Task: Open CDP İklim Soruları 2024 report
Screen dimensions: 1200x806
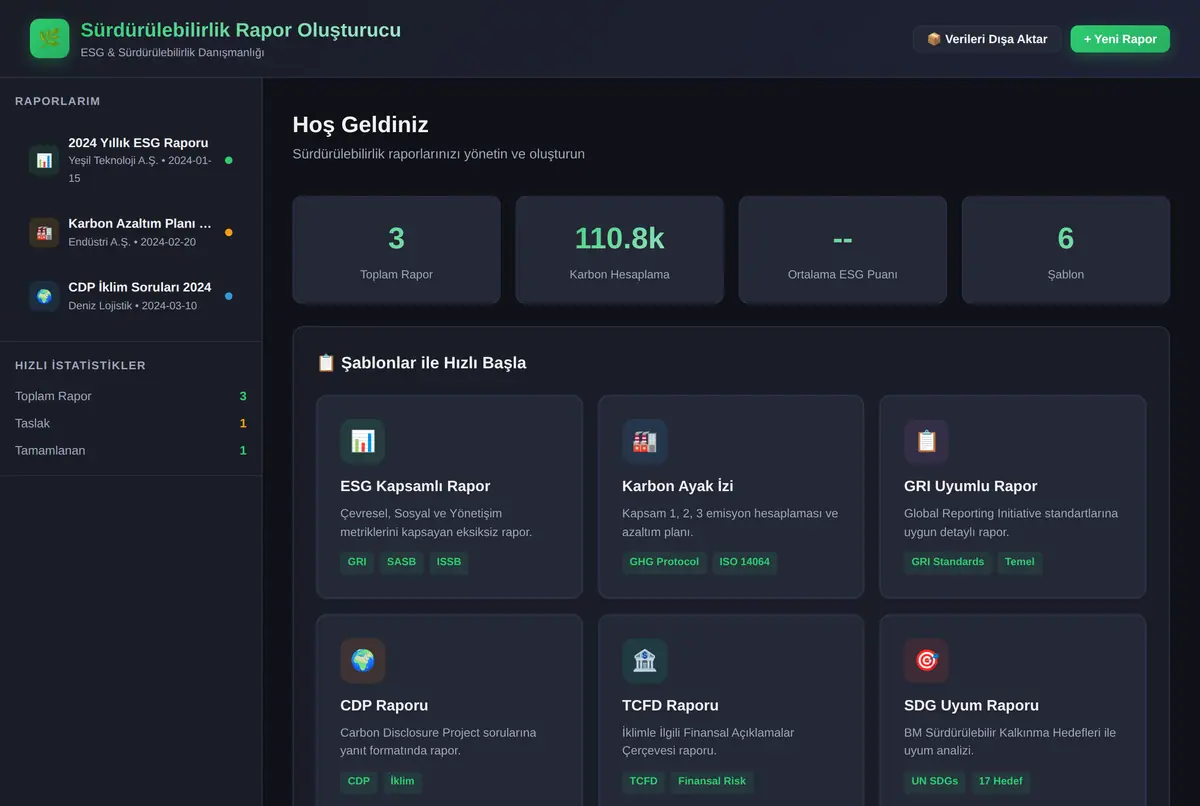Action: pos(131,296)
